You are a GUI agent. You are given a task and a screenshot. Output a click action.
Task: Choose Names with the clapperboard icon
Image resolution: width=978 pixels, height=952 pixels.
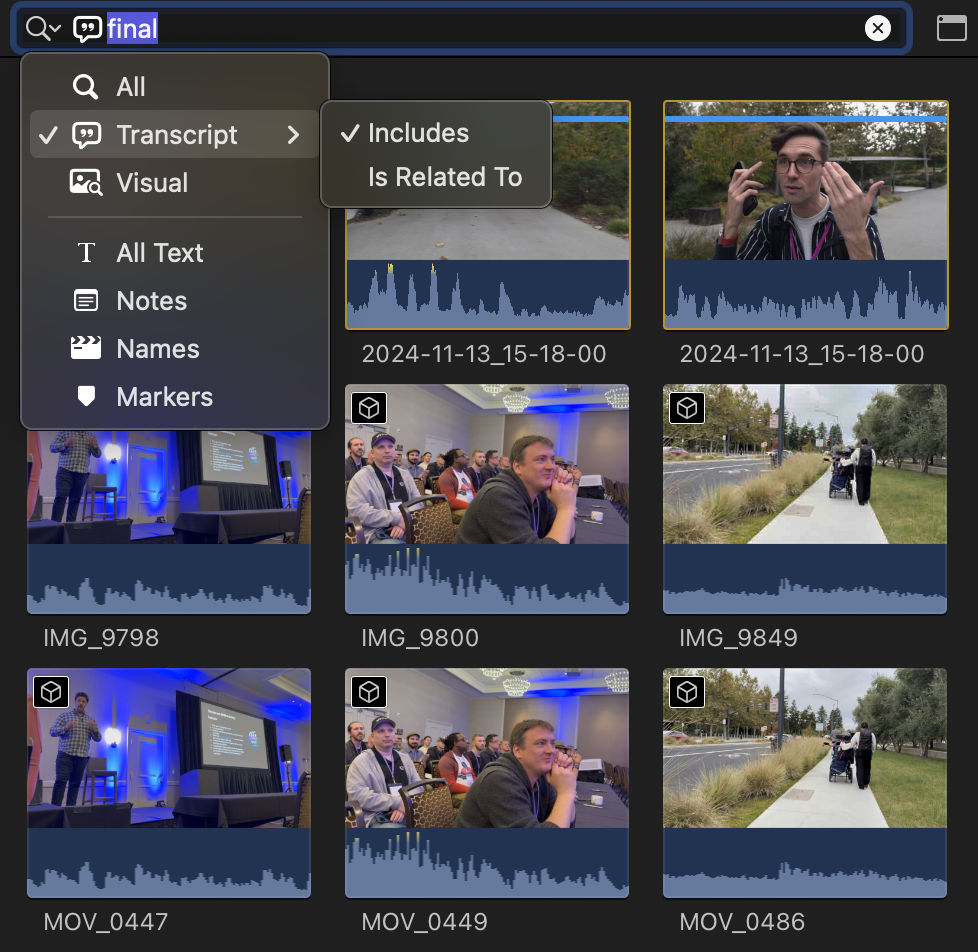157,349
